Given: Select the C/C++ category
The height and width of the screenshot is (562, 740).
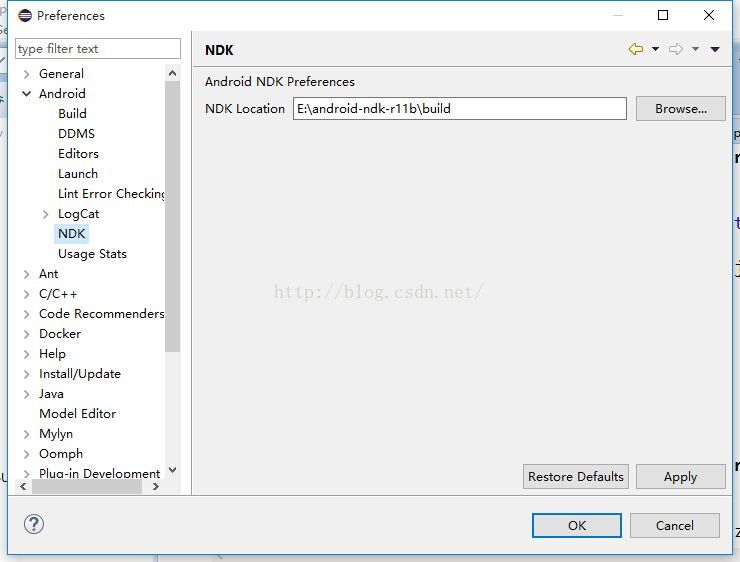Looking at the screenshot, I should (58, 294).
